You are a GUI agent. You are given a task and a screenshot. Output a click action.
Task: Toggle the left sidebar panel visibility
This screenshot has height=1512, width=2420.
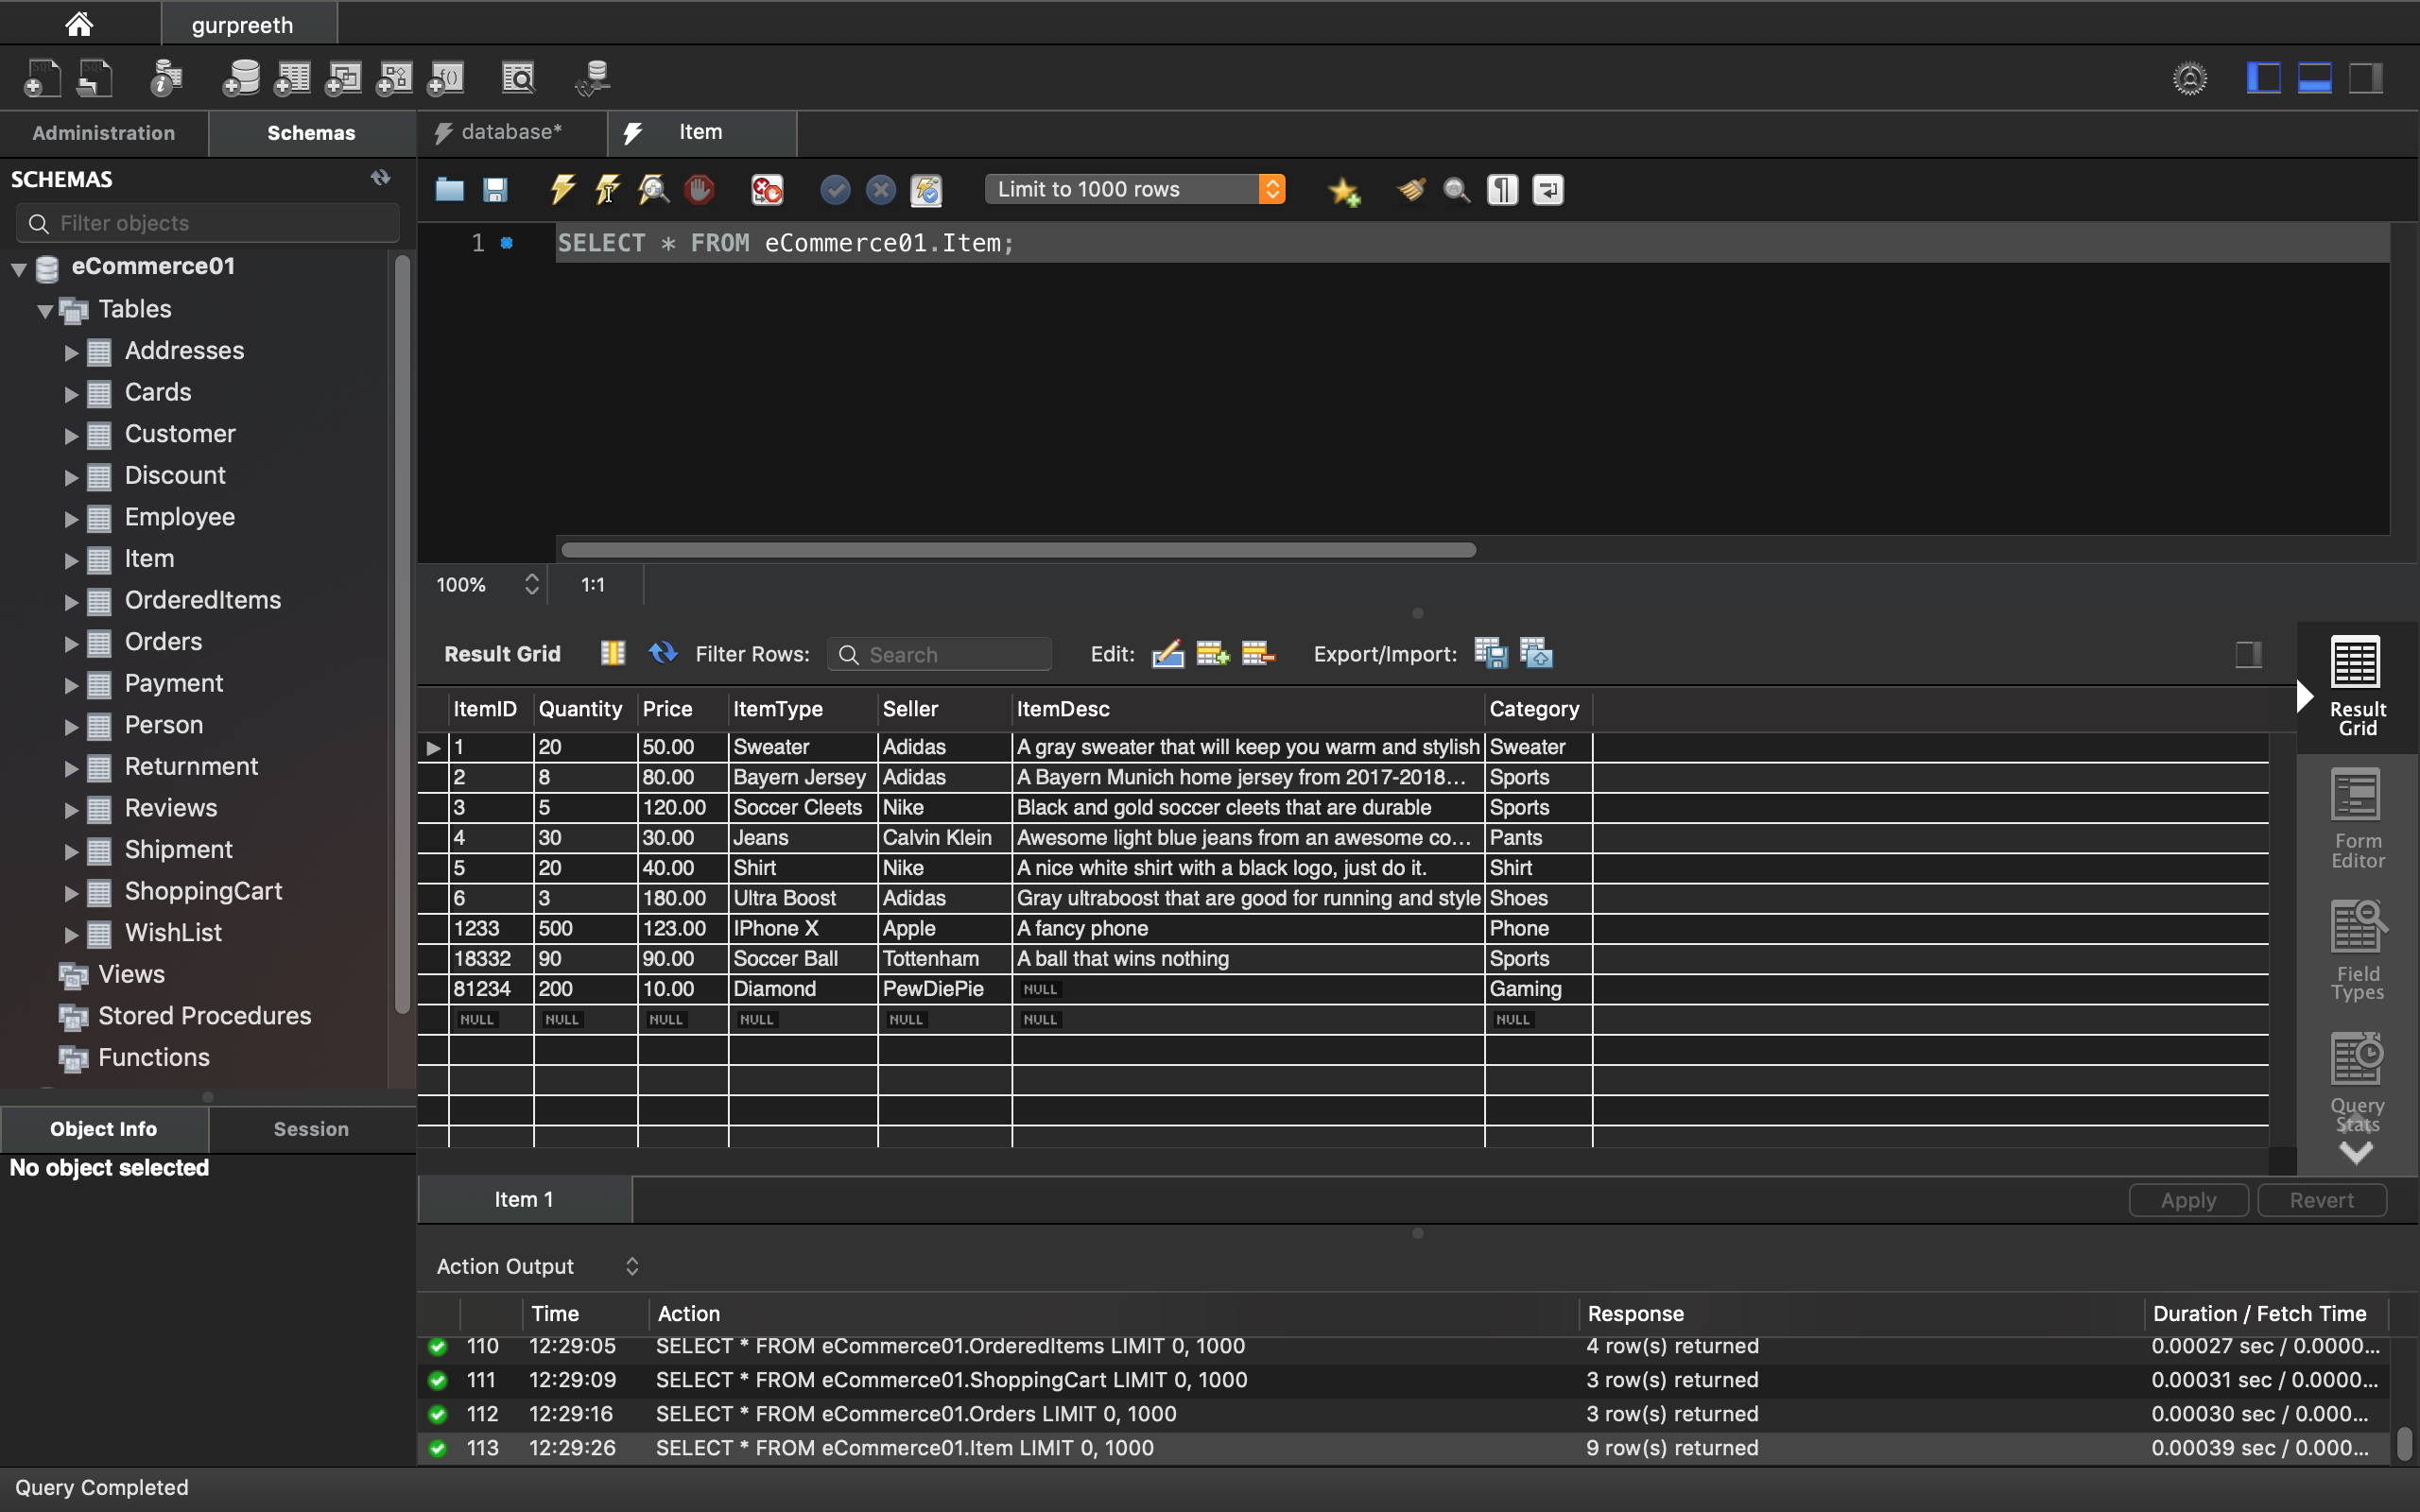coord(2263,78)
